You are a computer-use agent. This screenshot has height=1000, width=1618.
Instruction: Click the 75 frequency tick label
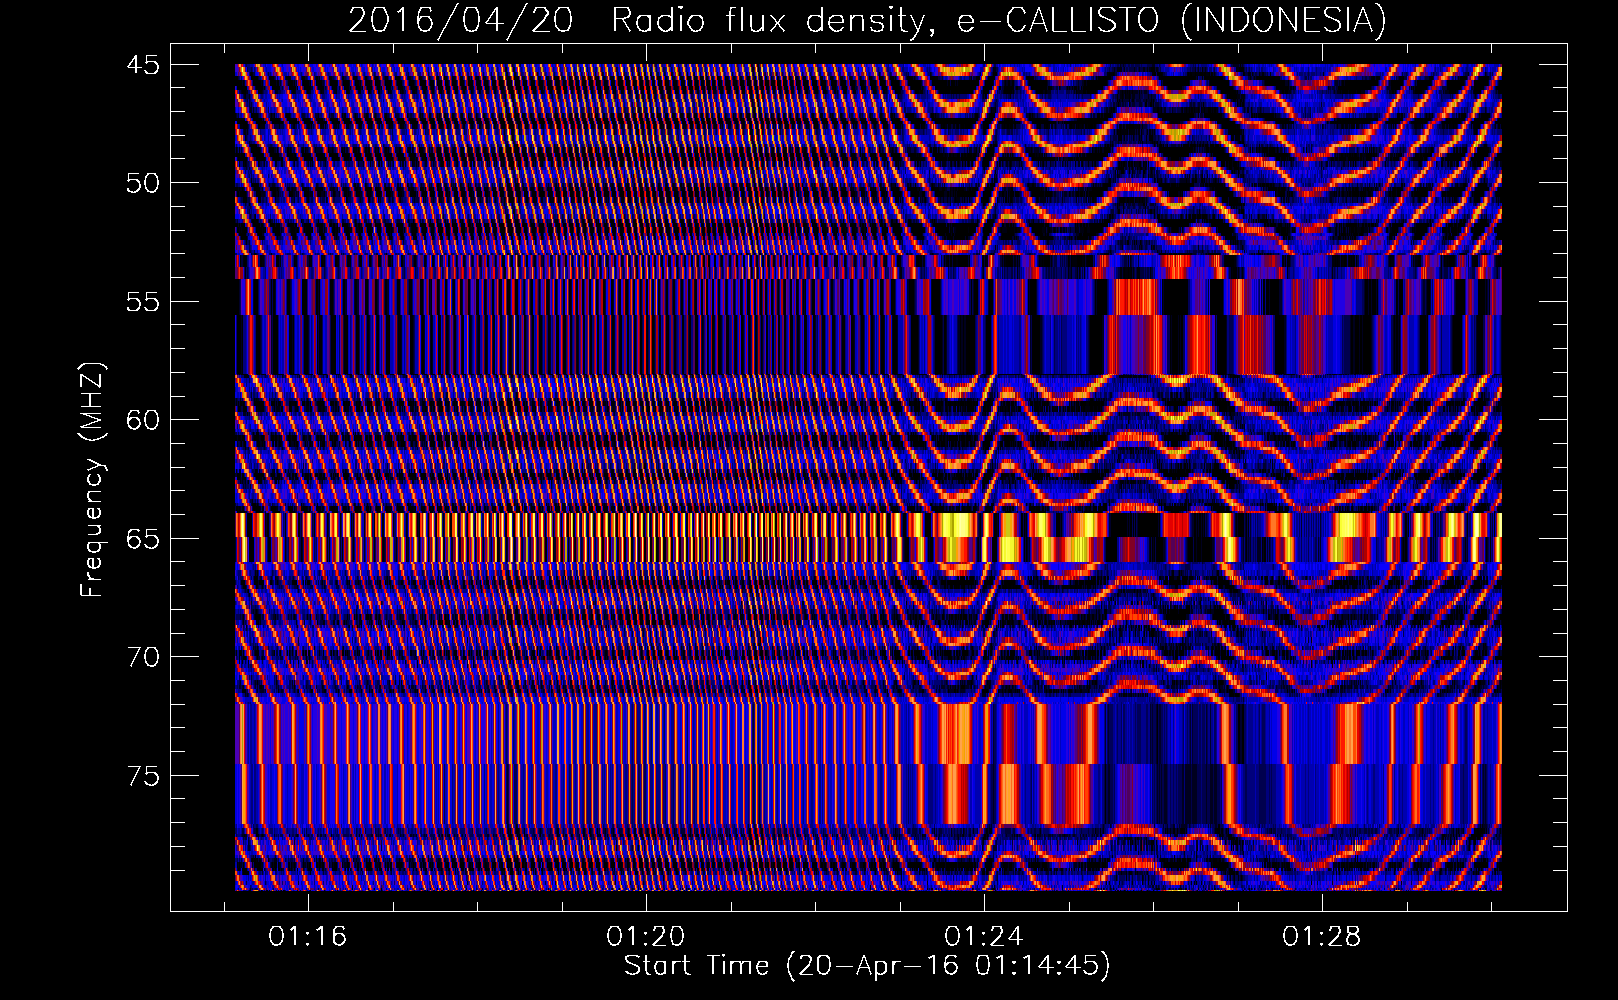pos(142,776)
